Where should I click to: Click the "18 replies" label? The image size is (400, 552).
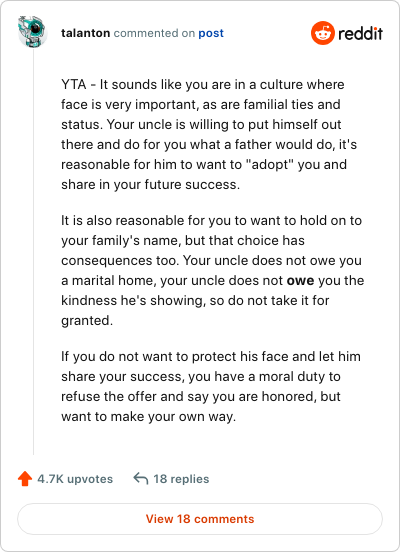click(x=181, y=479)
